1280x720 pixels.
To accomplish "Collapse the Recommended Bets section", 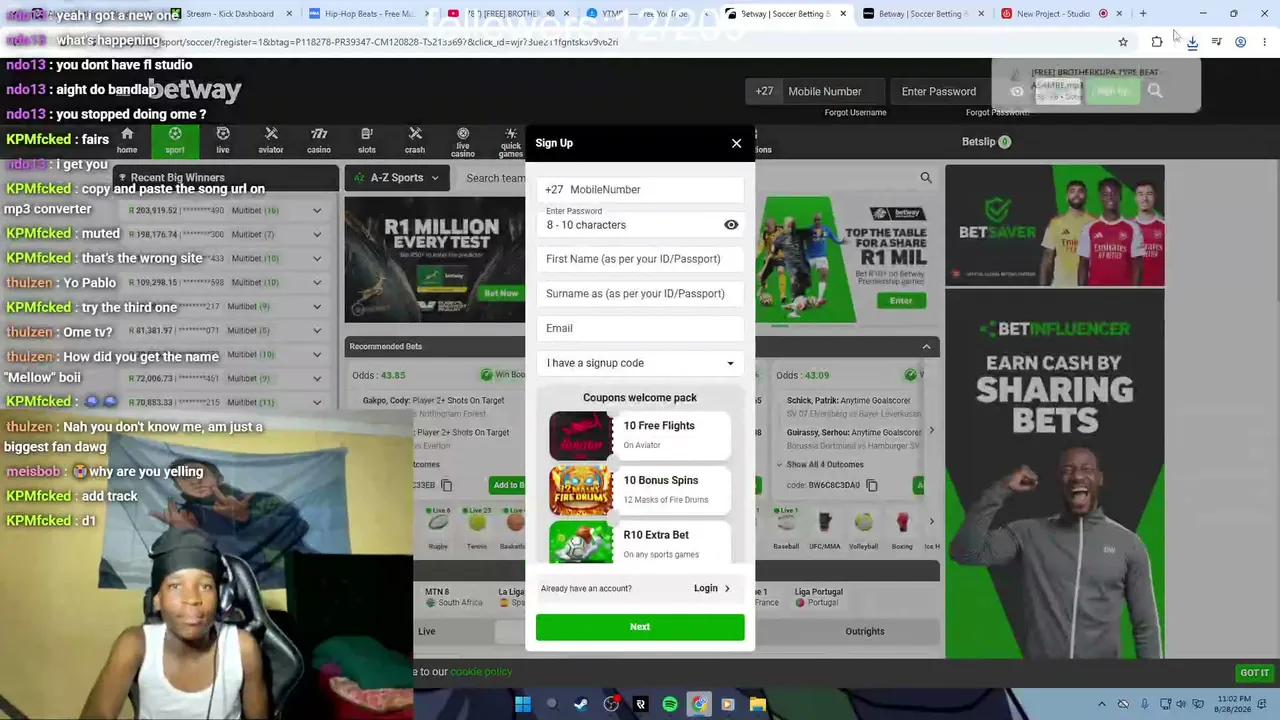I will pyautogui.click(x=926, y=347).
